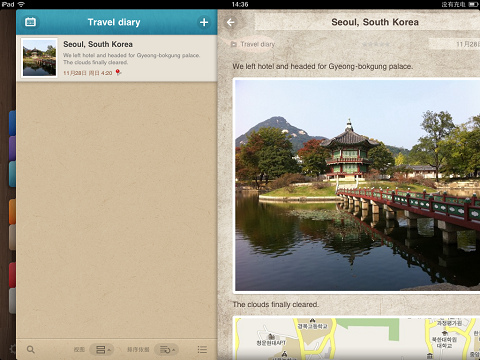Open the sort order dropdown
The width and height of the screenshot is (480, 360).
166,349
